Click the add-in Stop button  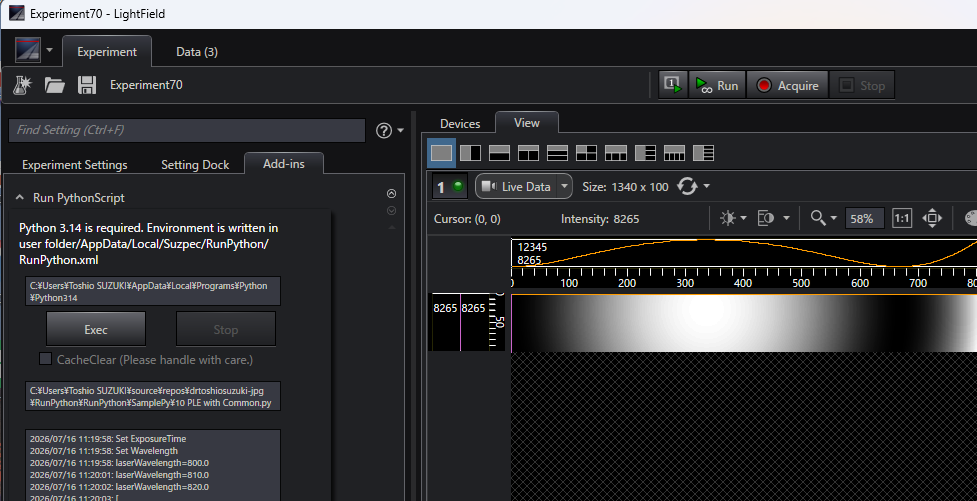pyautogui.click(x=226, y=329)
